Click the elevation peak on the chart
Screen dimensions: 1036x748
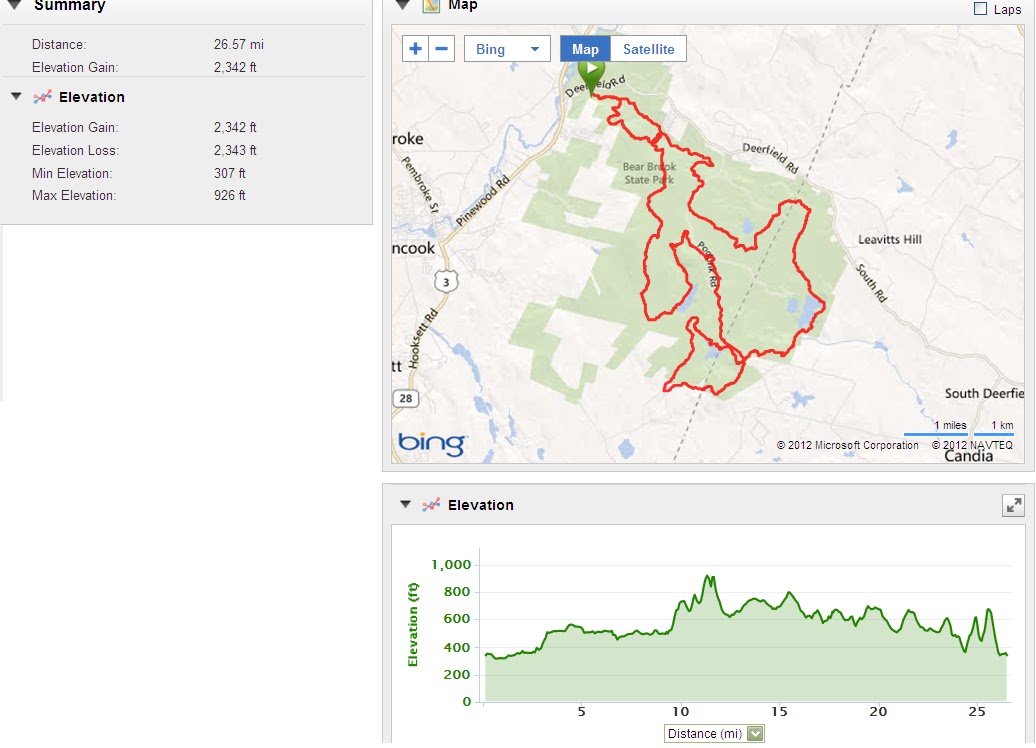tap(708, 577)
